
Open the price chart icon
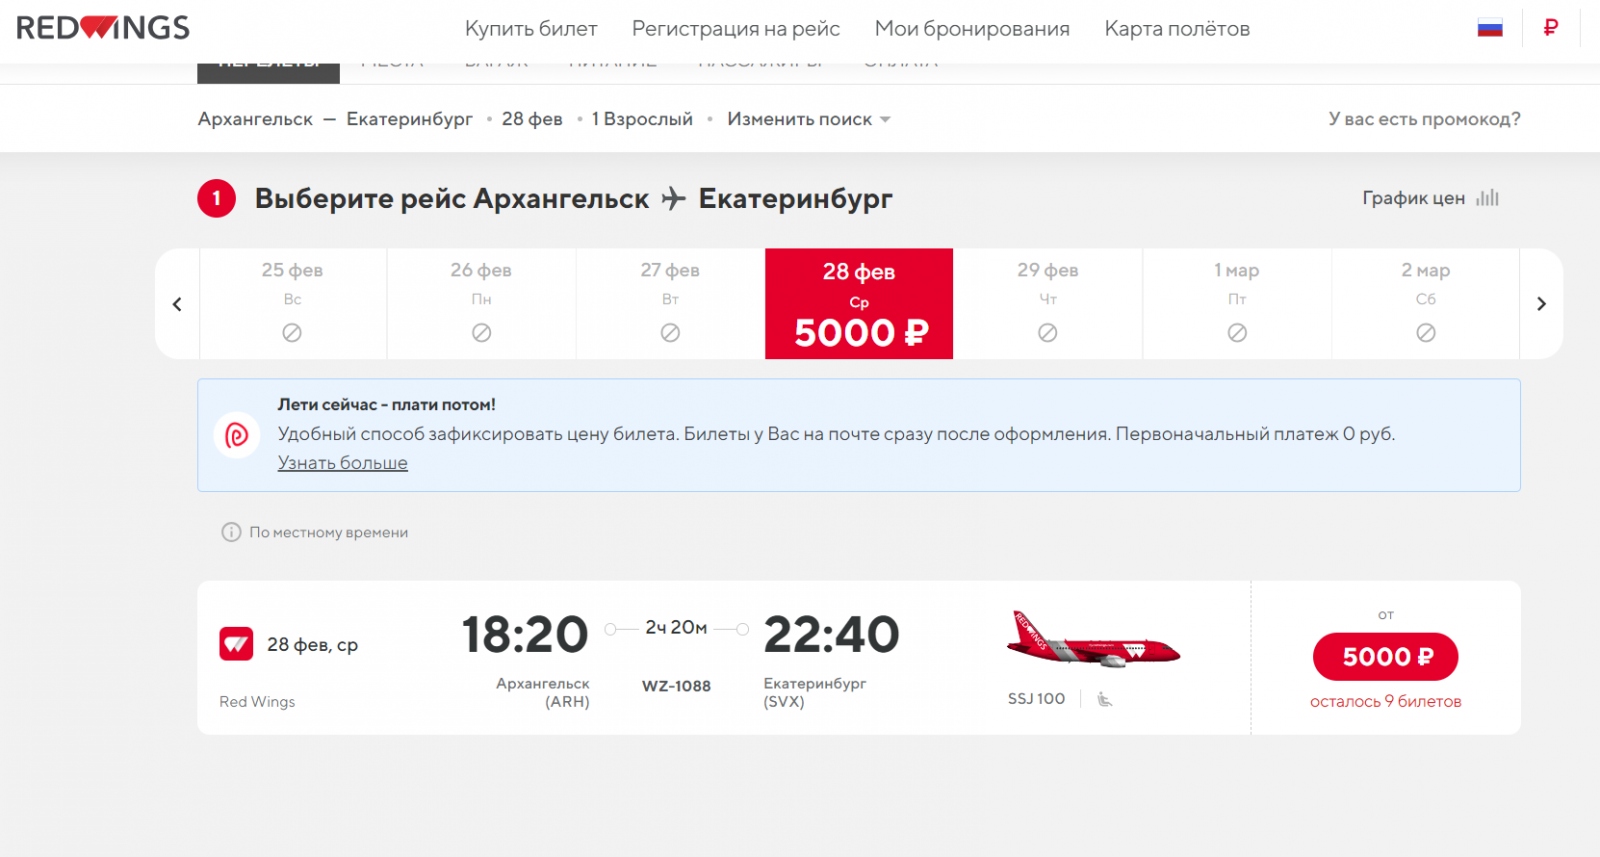tap(1488, 198)
